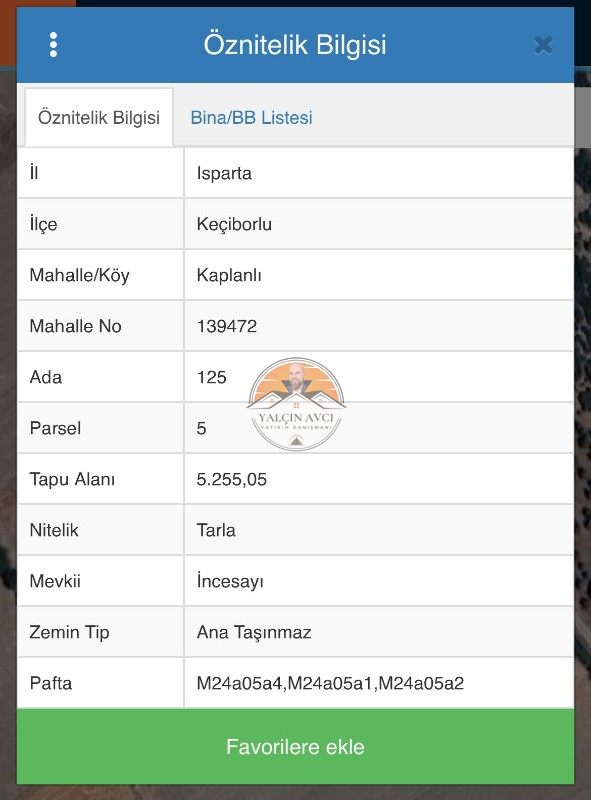The width and height of the screenshot is (591, 800).
Task: Click the Zemin Tip value Ana Taşınmaz
Action: 254,632
